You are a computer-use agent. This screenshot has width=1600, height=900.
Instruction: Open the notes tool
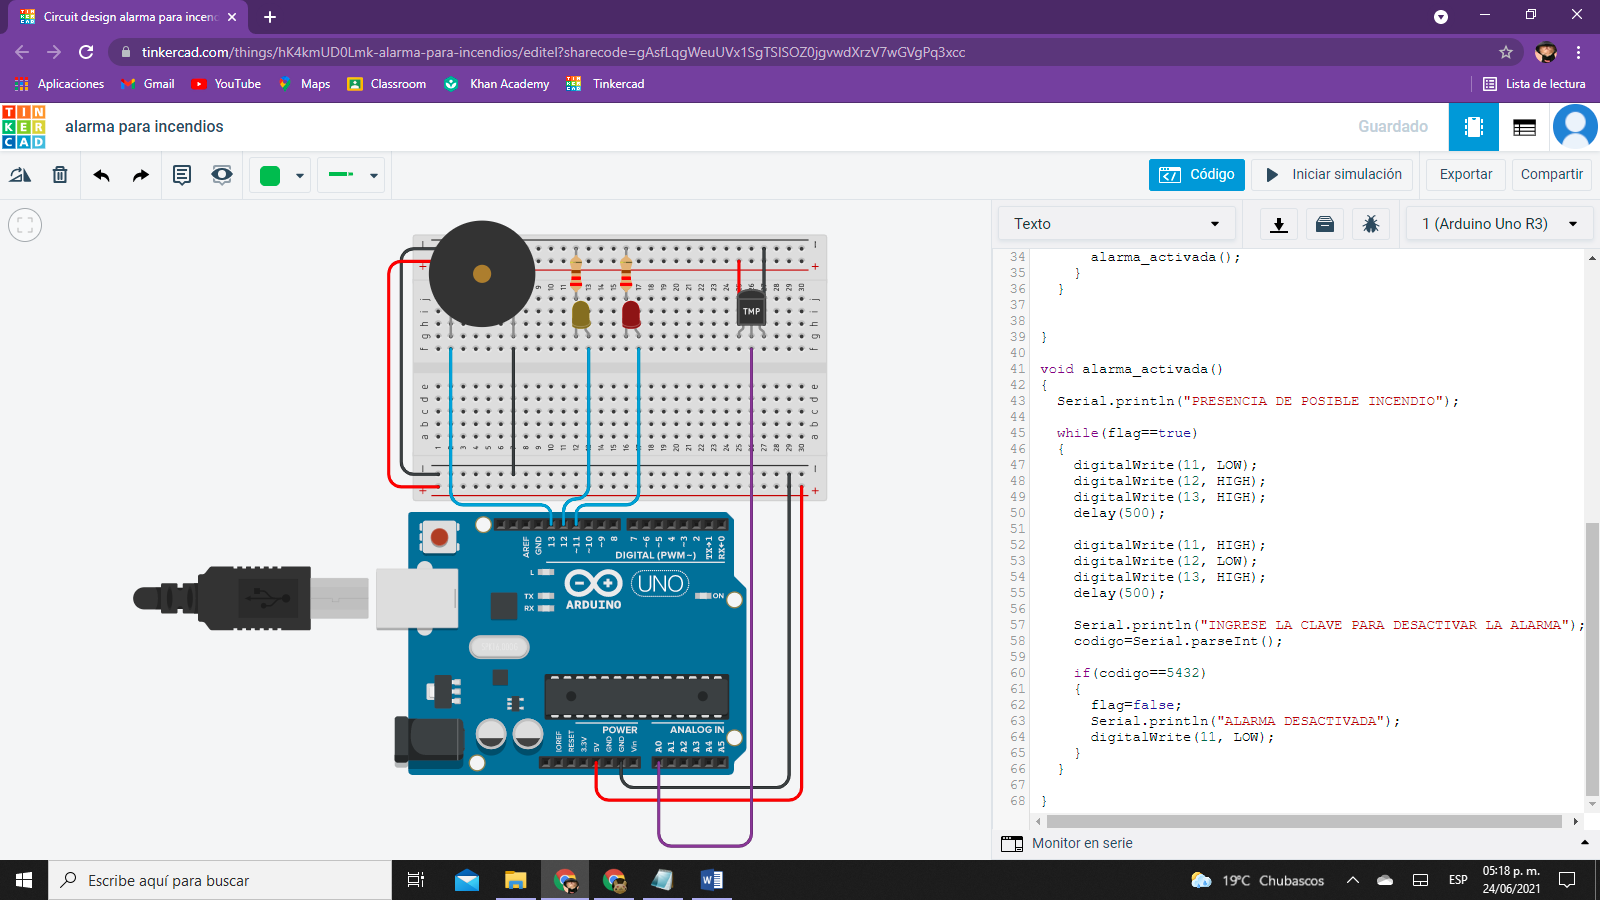click(182, 175)
